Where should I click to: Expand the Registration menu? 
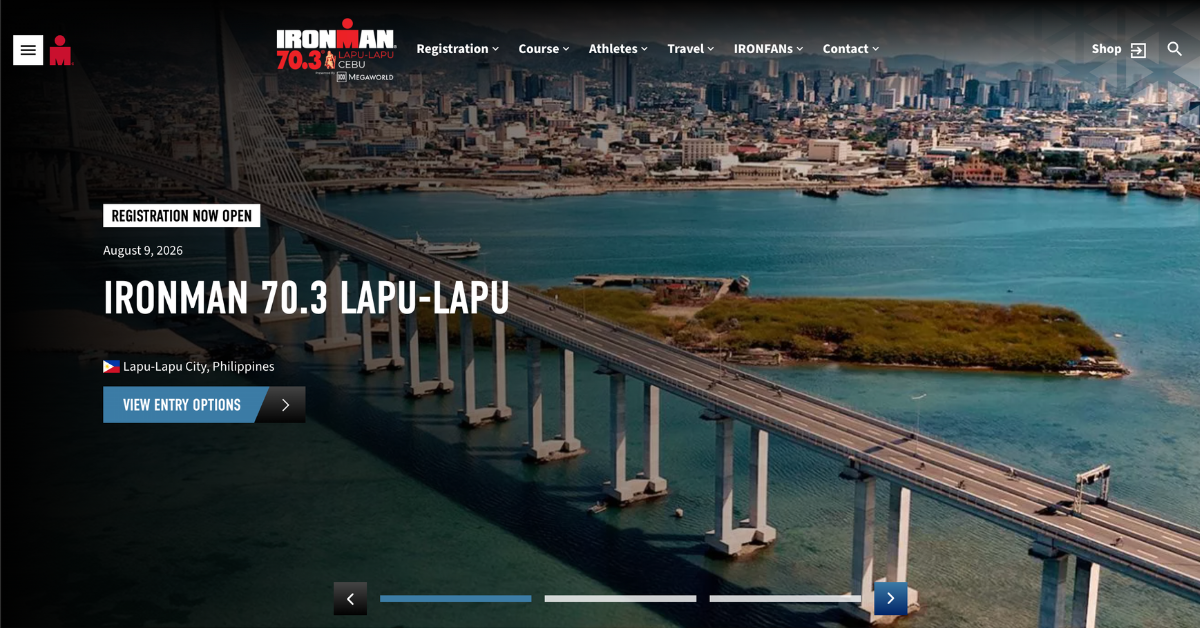[x=457, y=49]
